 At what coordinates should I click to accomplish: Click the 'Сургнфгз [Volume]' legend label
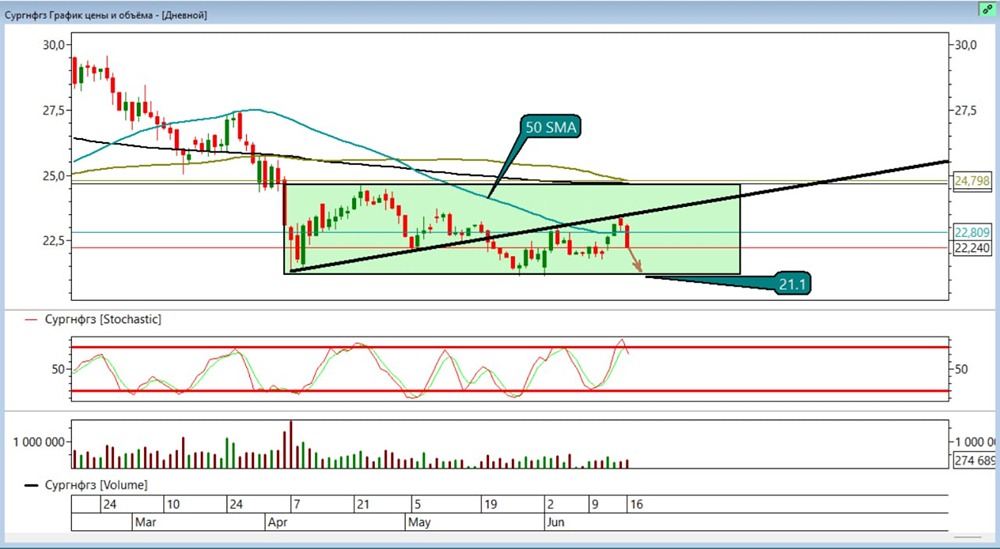(96, 485)
